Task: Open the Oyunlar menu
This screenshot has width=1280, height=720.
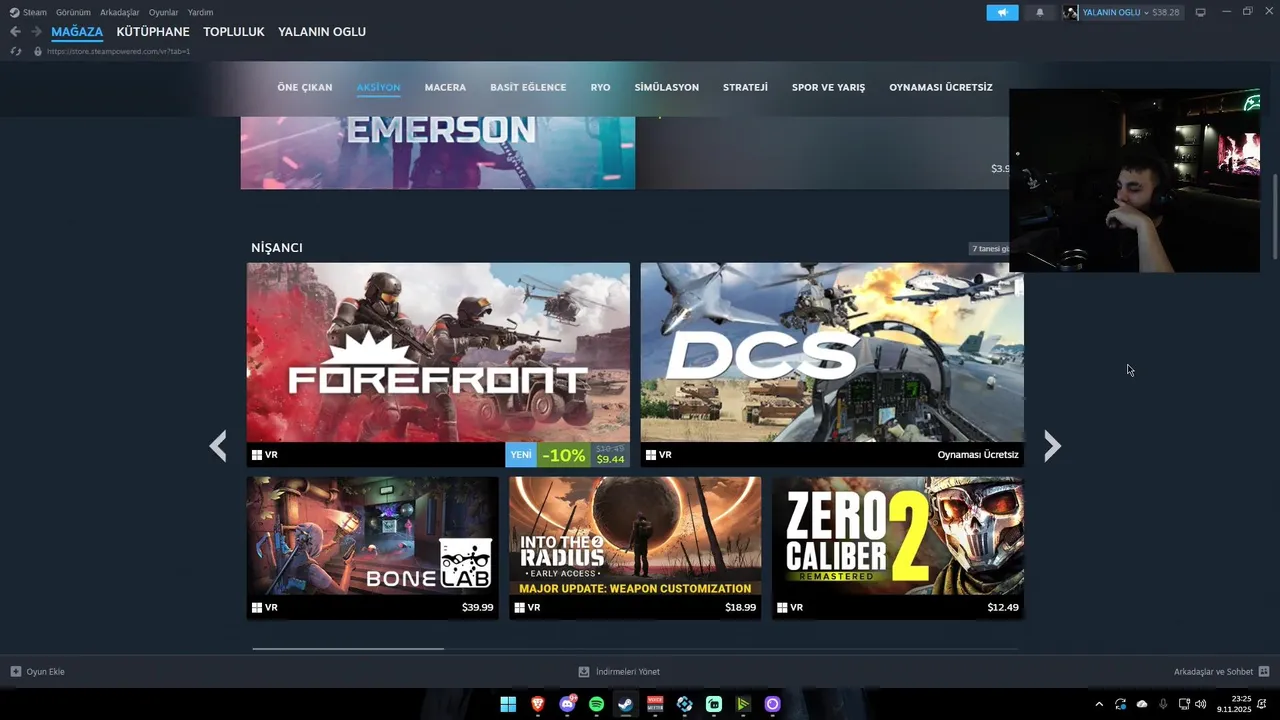Action: click(x=164, y=12)
